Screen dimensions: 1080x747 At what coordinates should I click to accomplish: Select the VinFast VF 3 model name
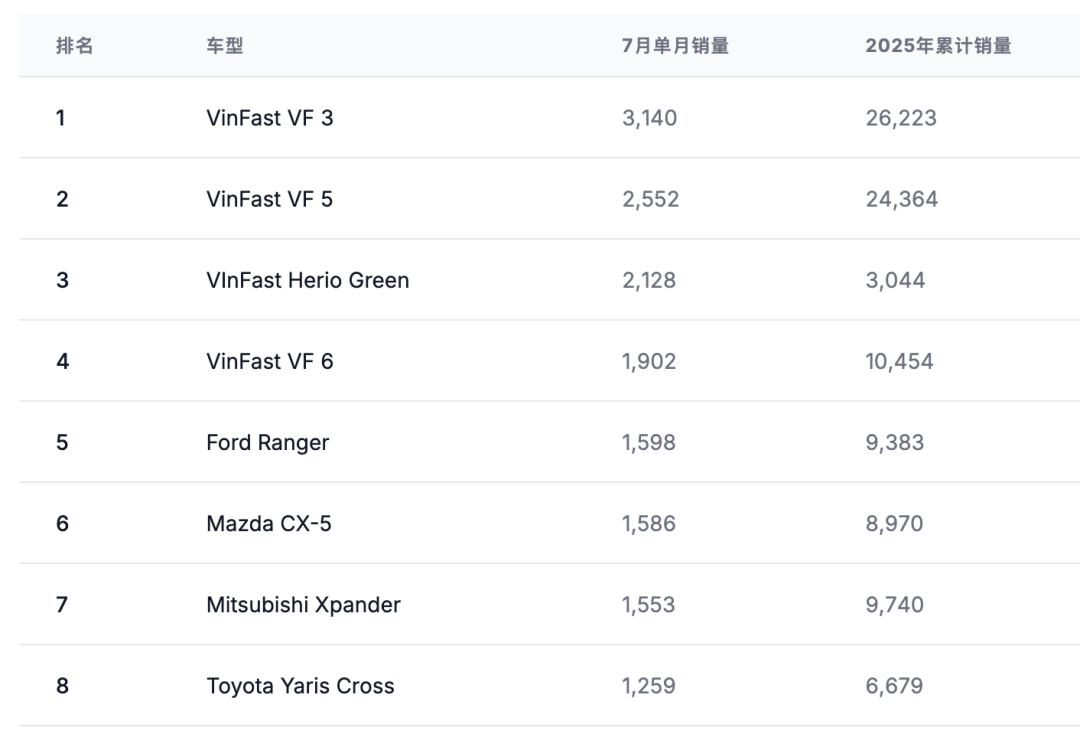pyautogui.click(x=270, y=118)
